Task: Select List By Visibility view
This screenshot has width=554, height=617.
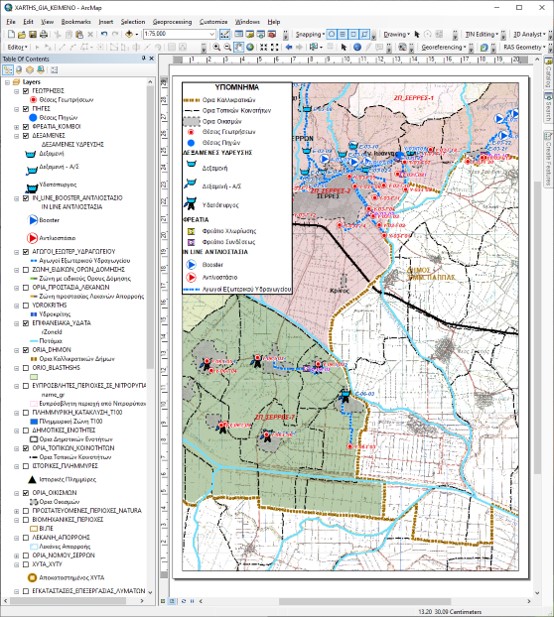Action: pos(30,70)
